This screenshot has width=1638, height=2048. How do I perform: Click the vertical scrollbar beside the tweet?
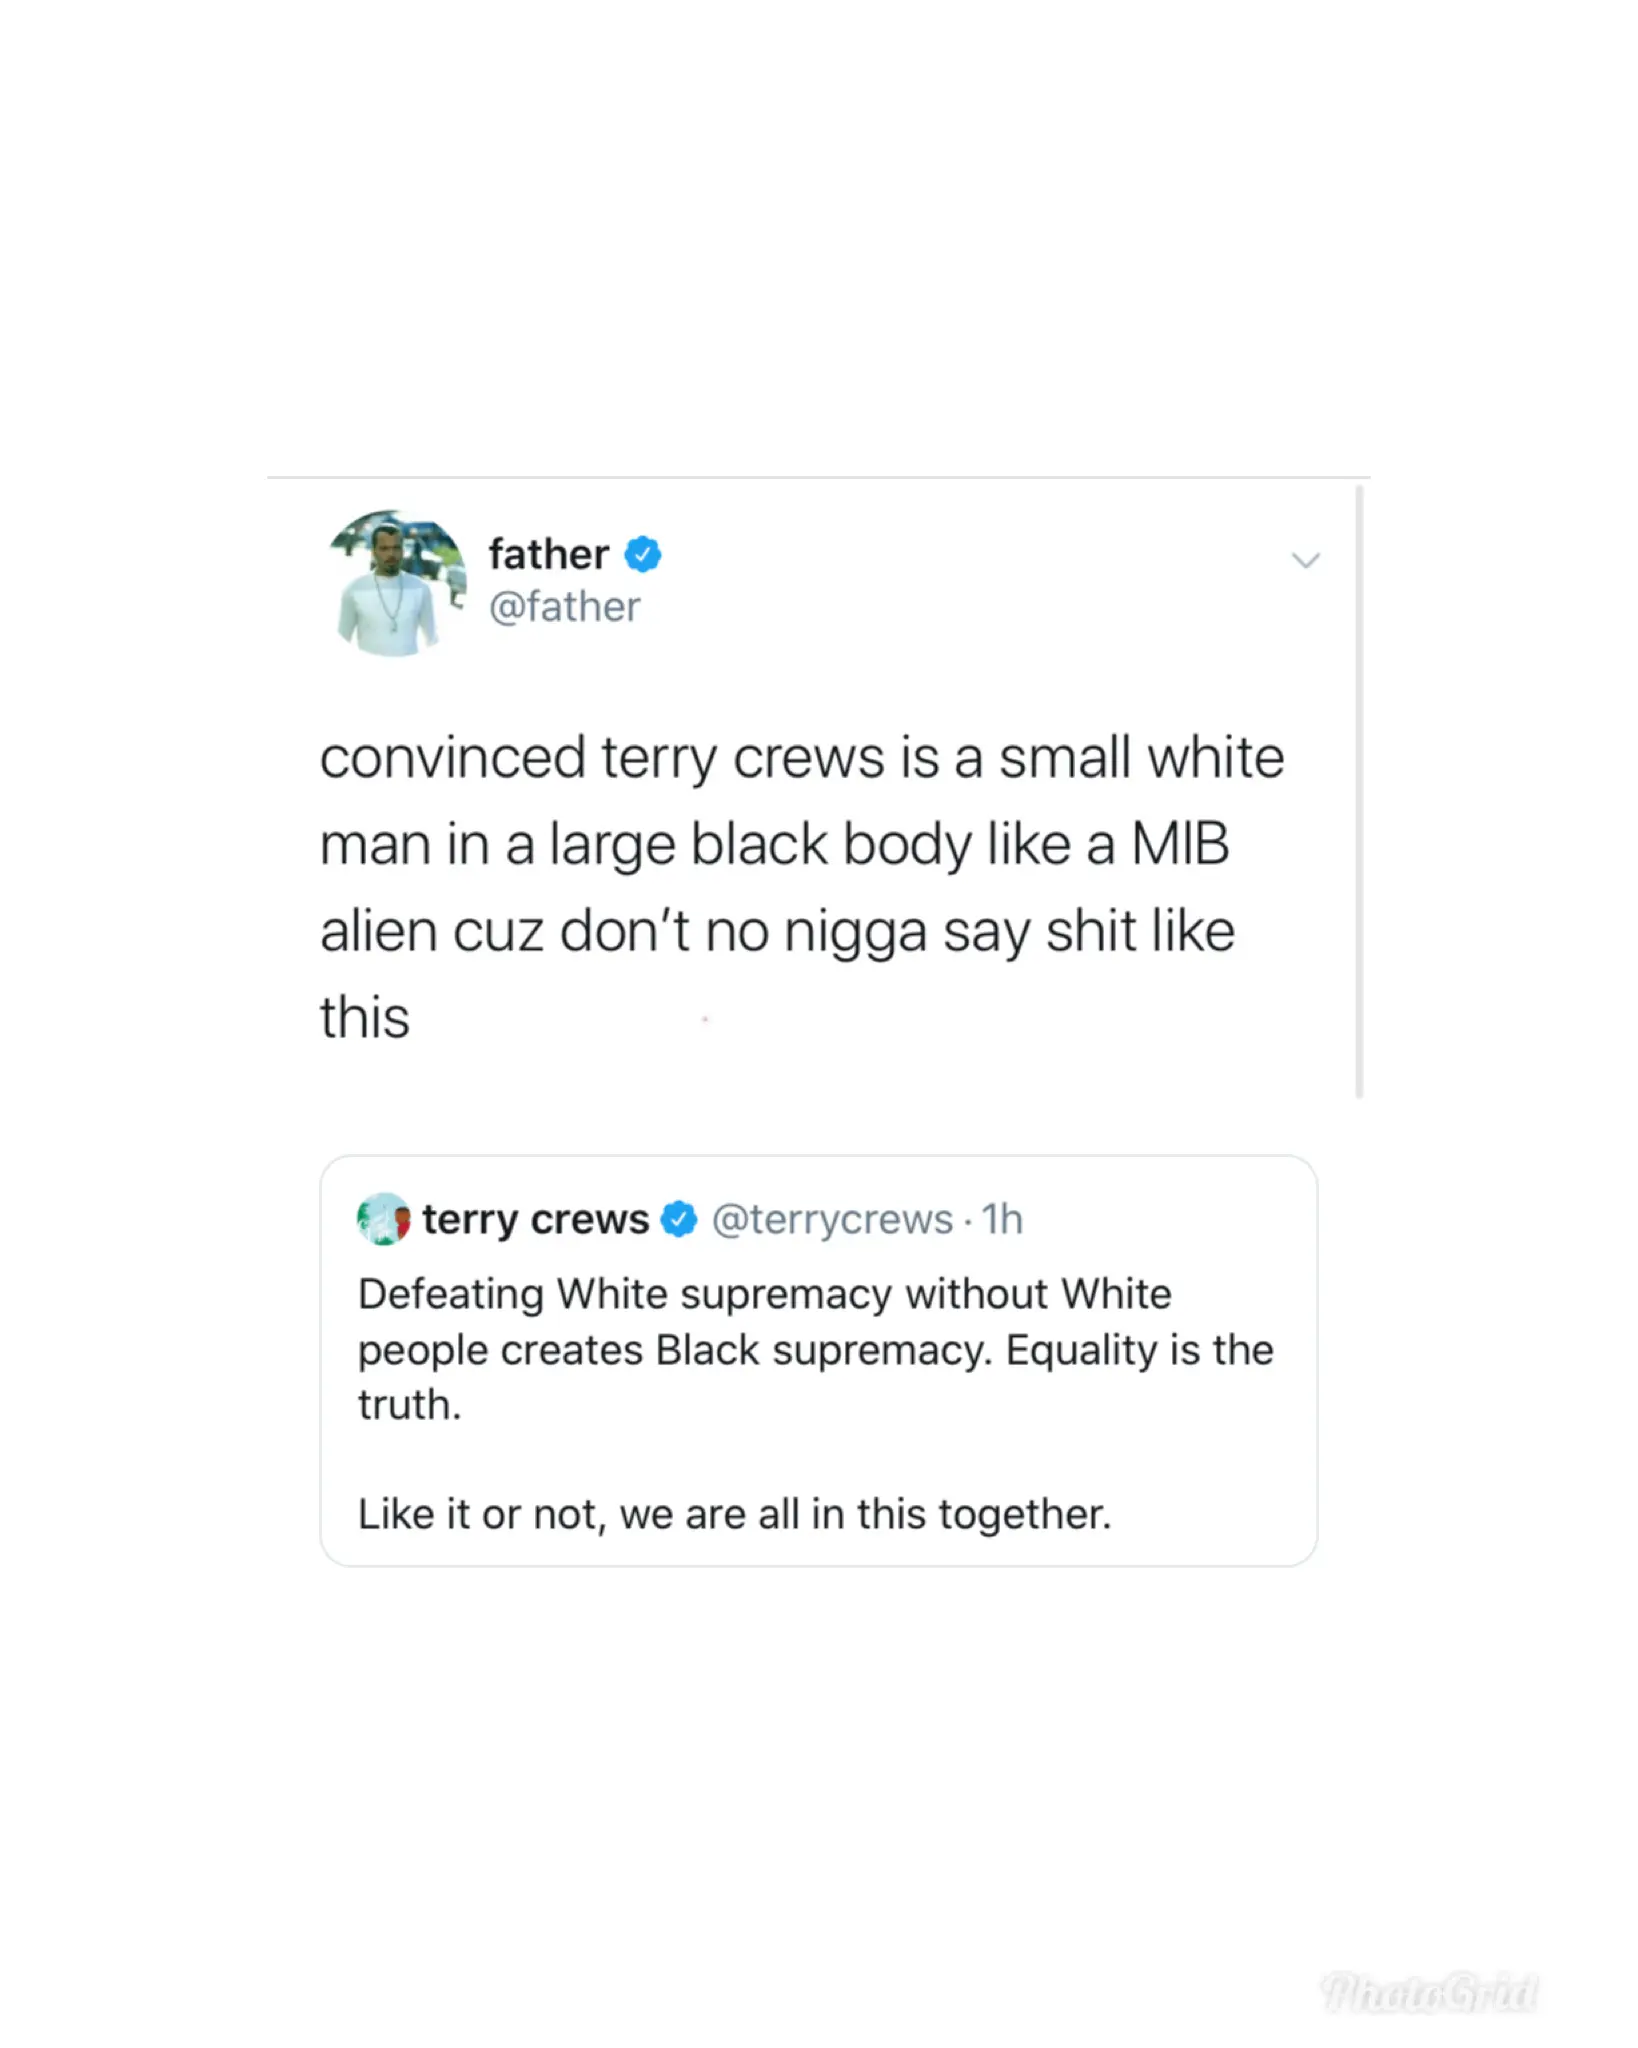pyautogui.click(x=1359, y=792)
